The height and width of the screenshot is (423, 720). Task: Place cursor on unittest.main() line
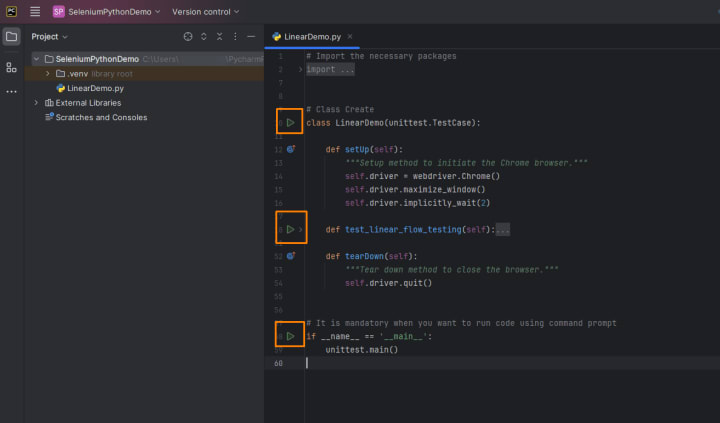362,350
